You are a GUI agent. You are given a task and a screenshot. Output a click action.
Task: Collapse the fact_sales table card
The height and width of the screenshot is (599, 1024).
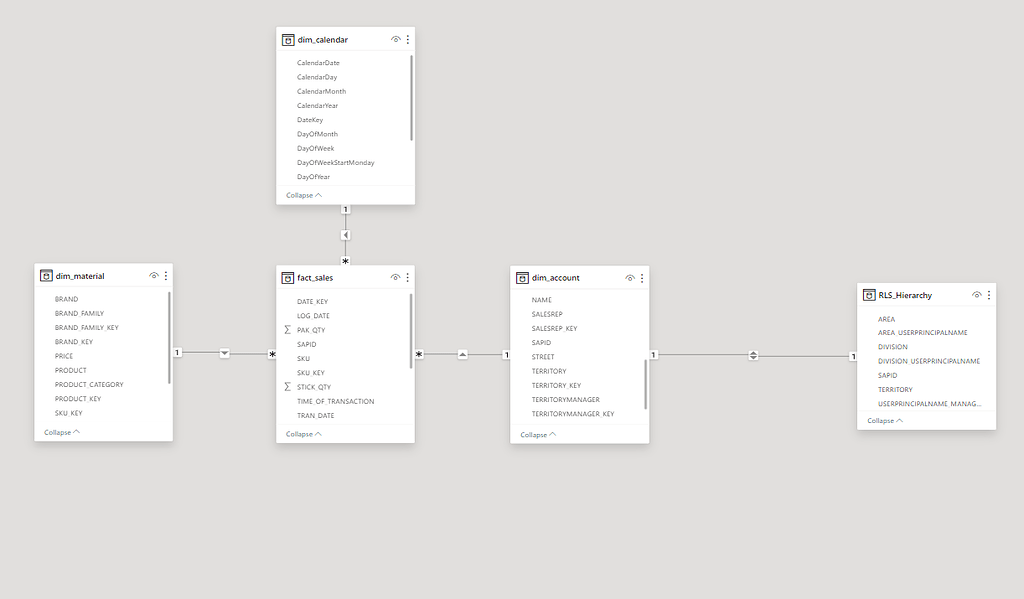(301, 434)
